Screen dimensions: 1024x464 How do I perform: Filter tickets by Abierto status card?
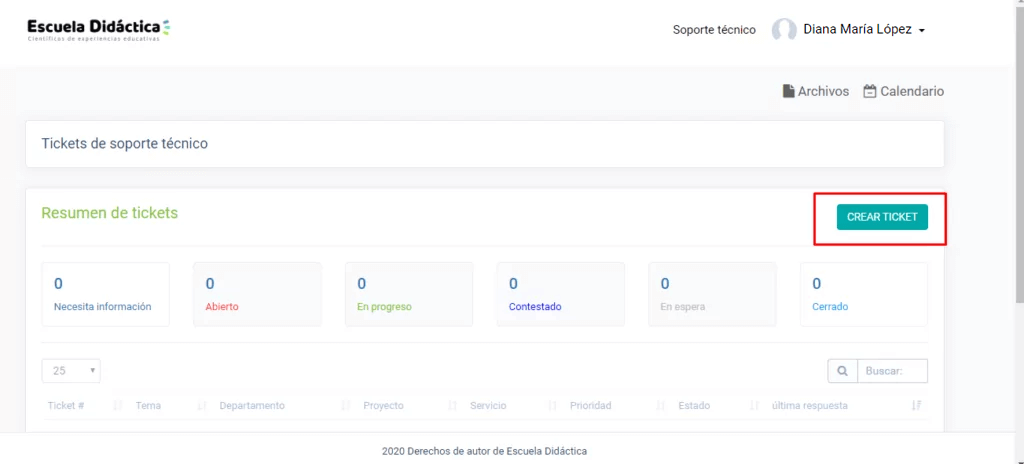pos(257,294)
